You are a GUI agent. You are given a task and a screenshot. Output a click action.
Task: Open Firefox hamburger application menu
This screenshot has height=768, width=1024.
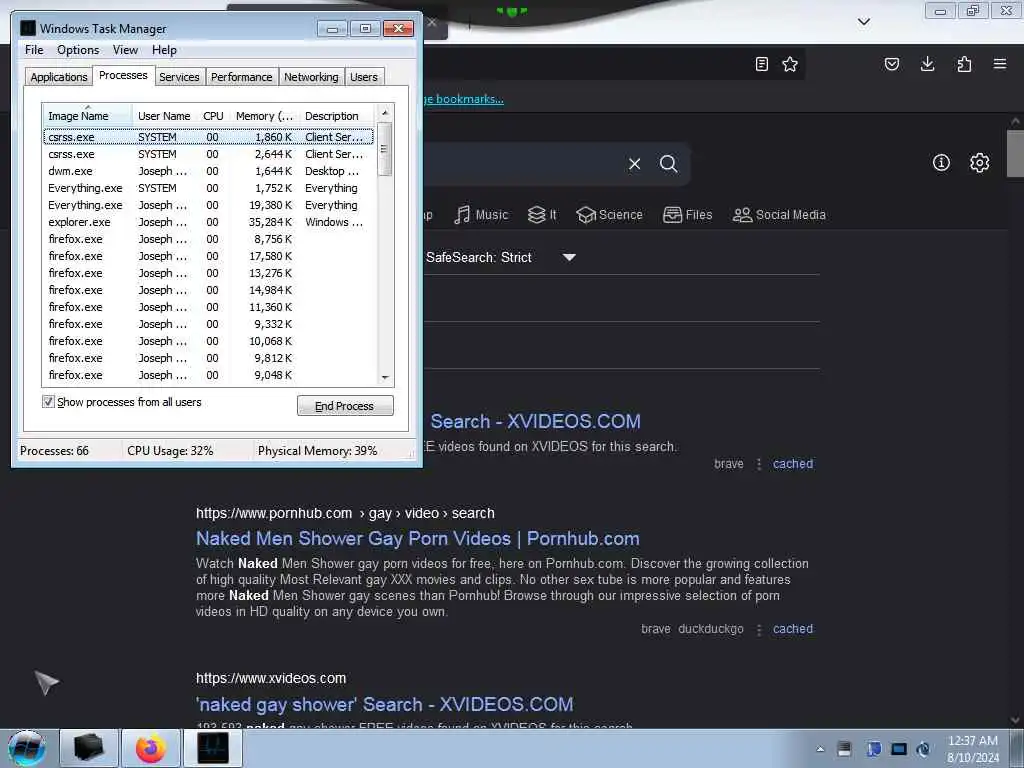point(1000,64)
